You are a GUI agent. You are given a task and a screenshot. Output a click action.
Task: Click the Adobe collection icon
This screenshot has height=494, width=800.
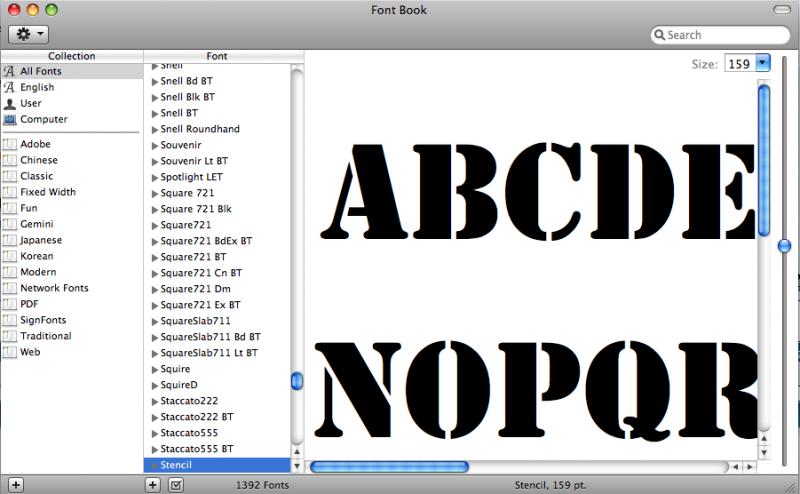tap(10, 144)
